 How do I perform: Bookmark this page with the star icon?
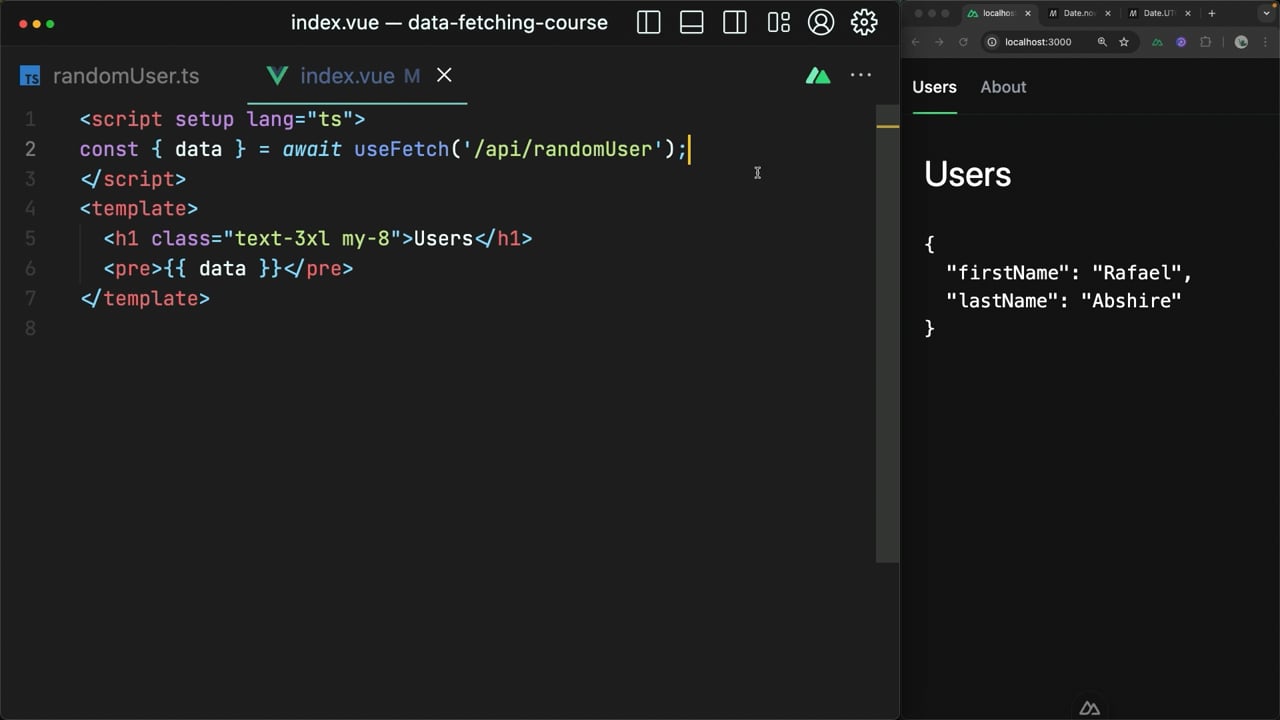tap(1124, 42)
